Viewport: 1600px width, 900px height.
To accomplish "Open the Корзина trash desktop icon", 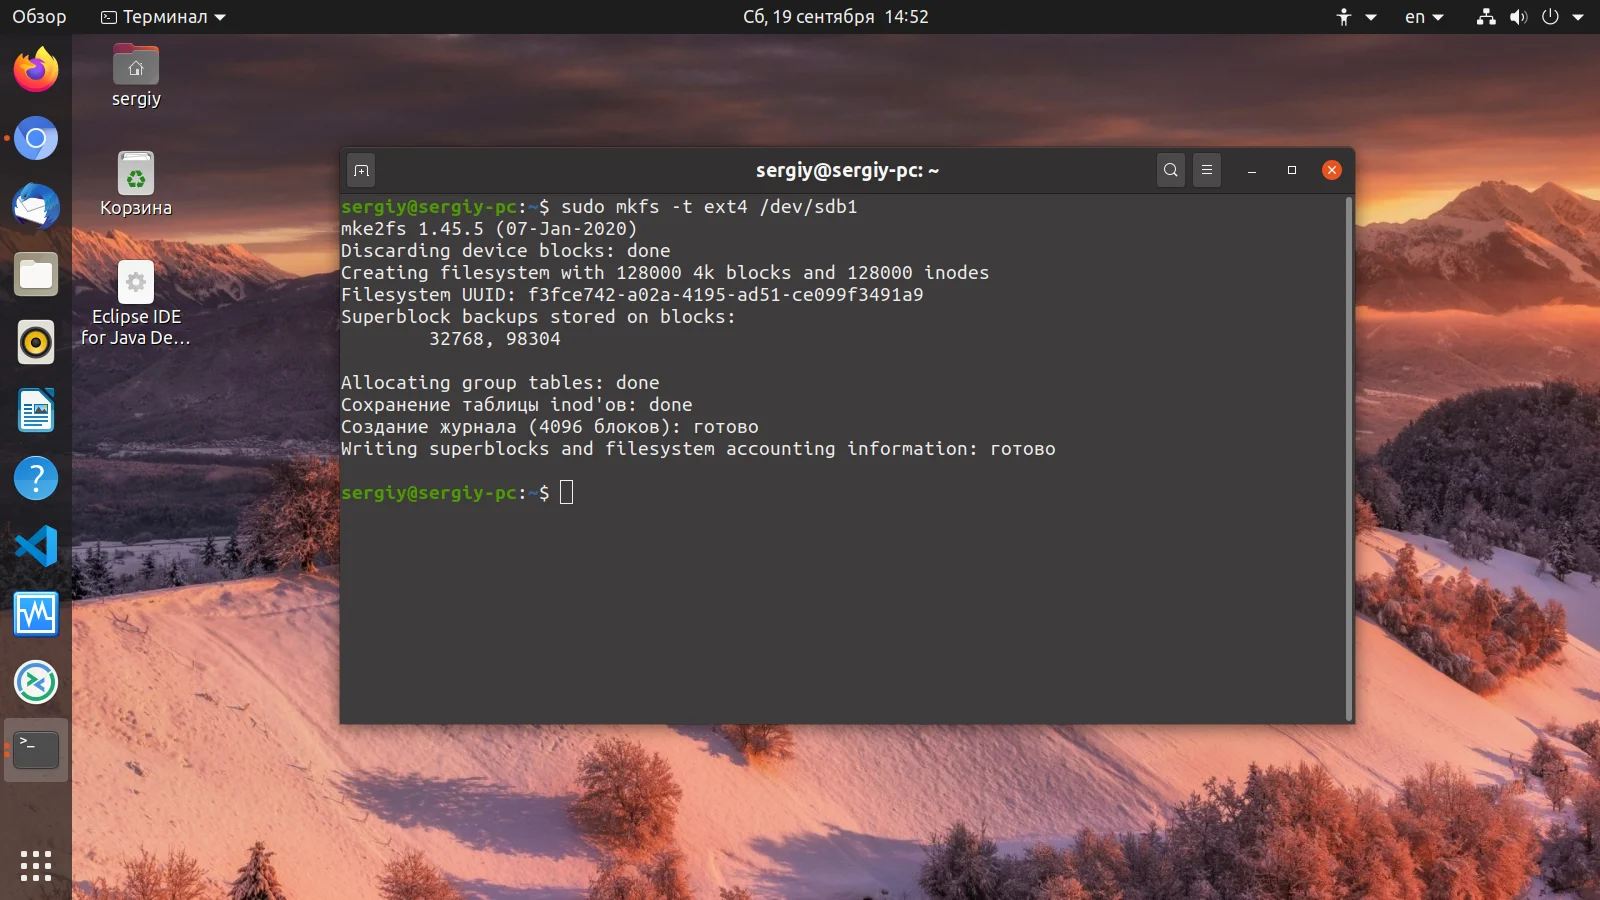I will tap(136, 185).
